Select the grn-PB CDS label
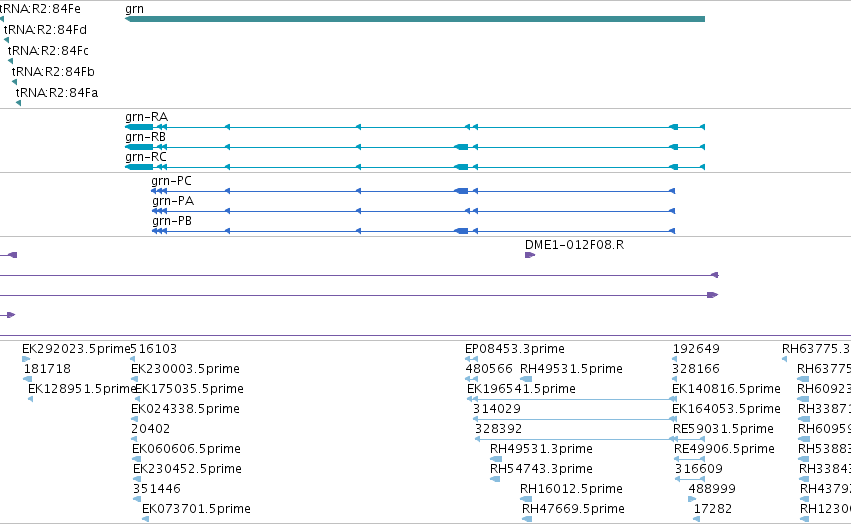 [172, 221]
